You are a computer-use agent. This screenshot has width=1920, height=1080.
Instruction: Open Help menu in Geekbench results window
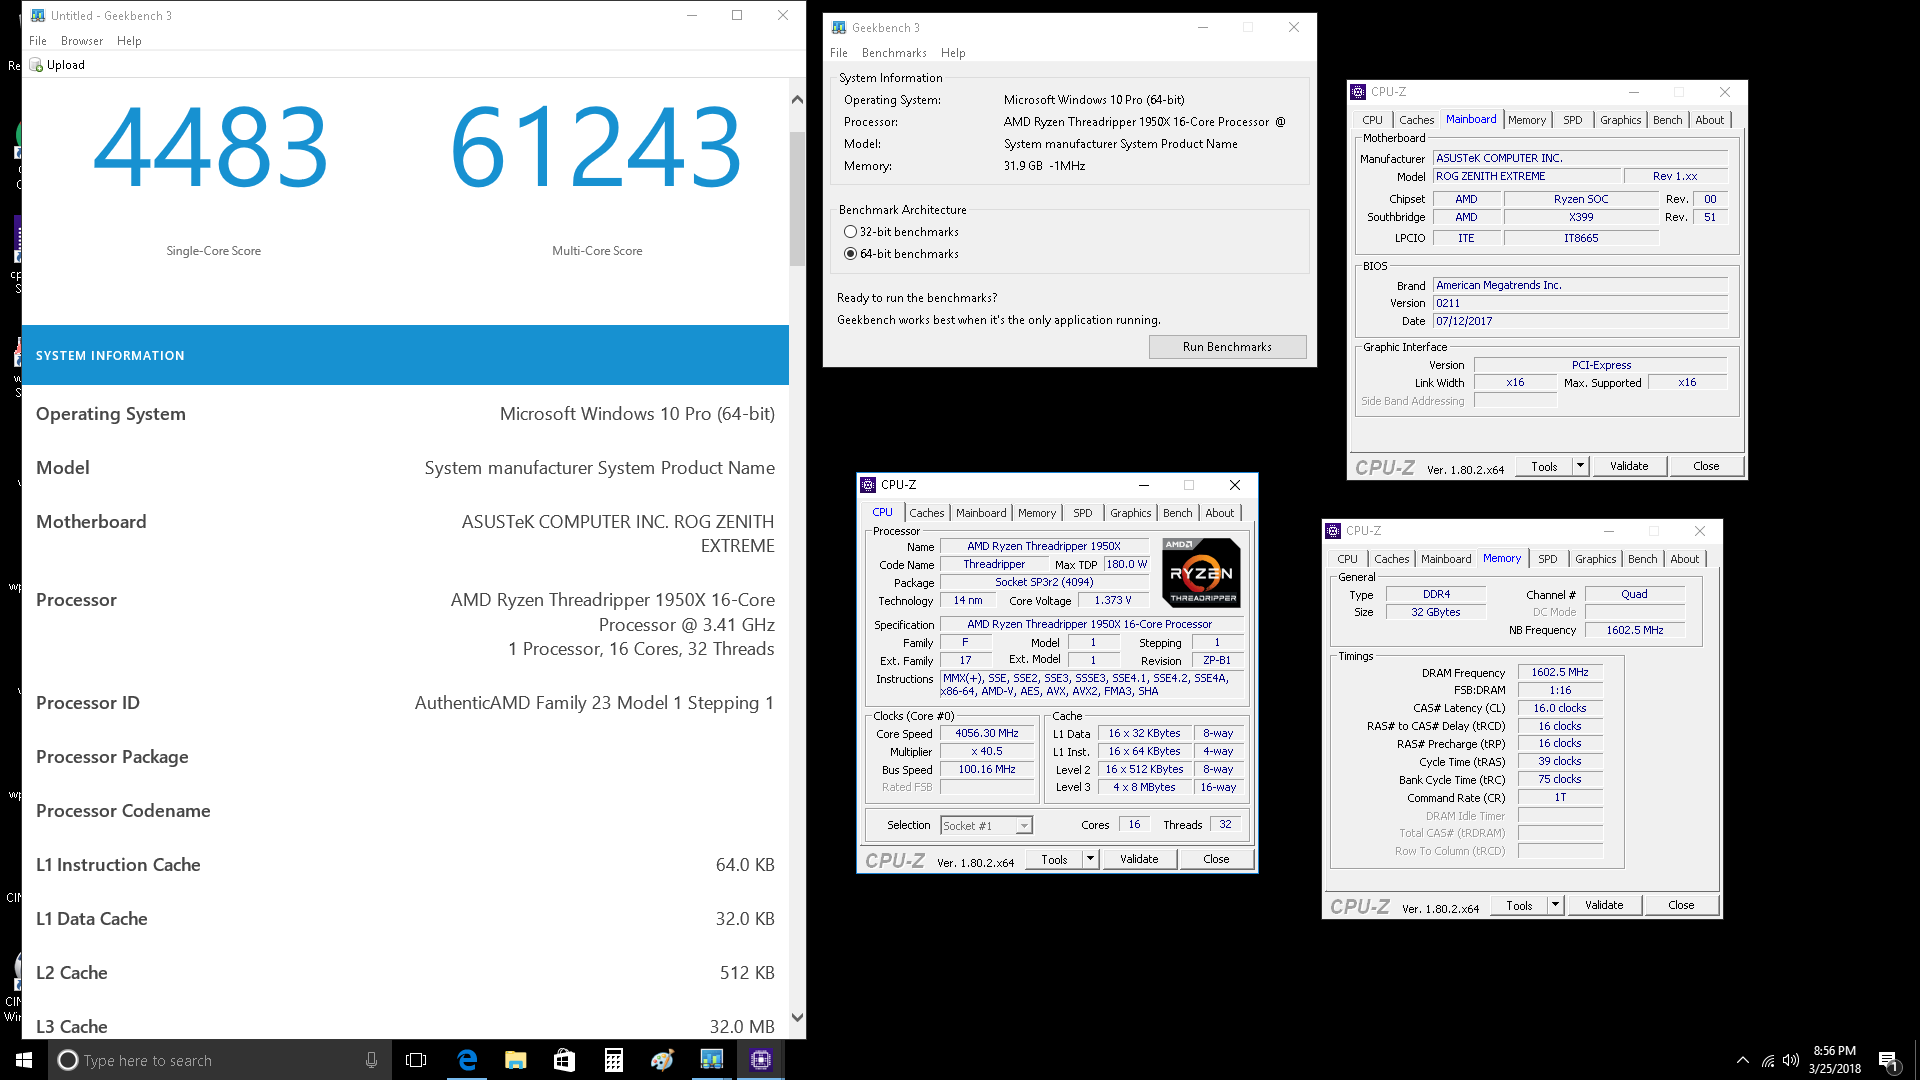pyautogui.click(x=129, y=41)
